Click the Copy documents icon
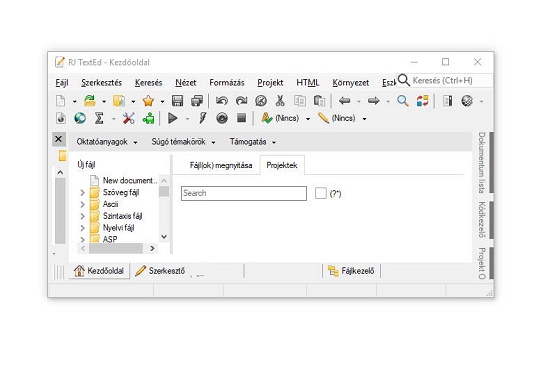 [300, 101]
